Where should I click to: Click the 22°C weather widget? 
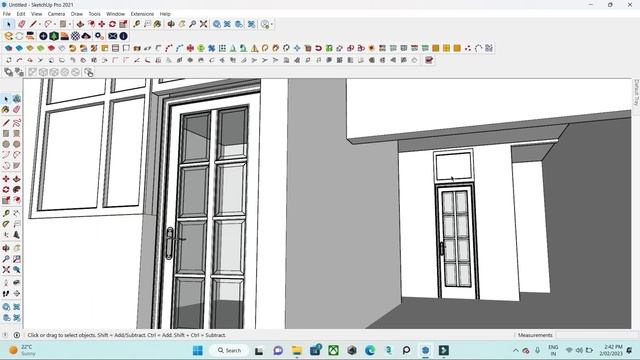click(x=22, y=350)
